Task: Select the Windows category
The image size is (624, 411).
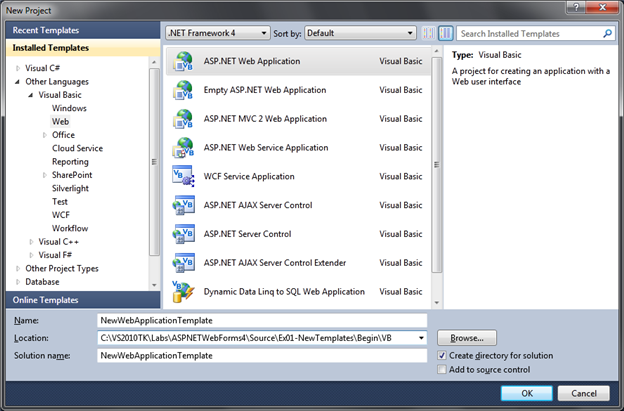Action: point(69,108)
